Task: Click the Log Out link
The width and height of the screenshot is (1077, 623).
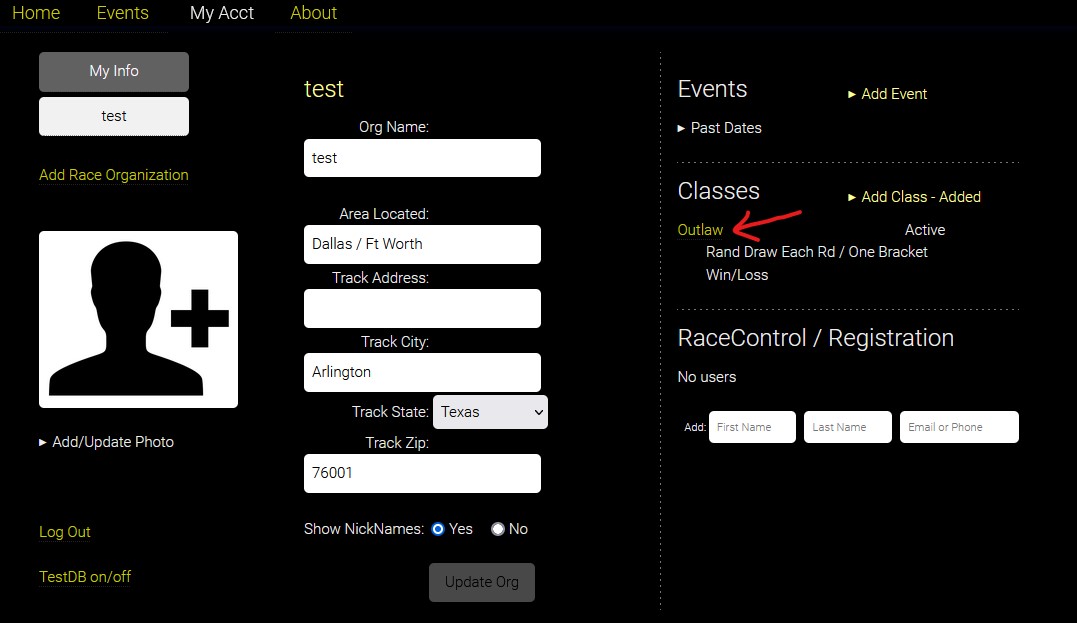Action: pos(65,532)
